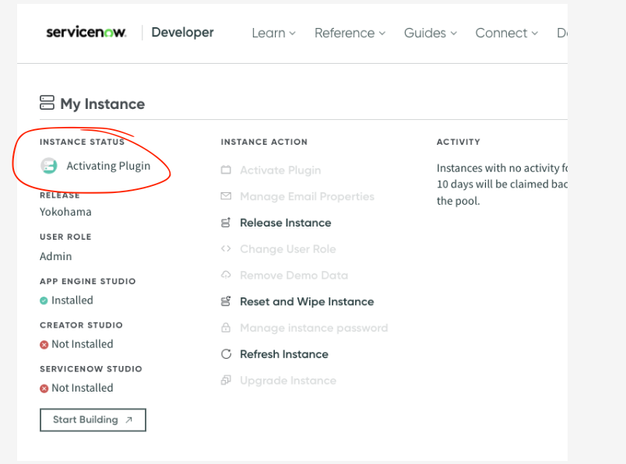Click the Manage instance password lock icon

tap(226, 328)
